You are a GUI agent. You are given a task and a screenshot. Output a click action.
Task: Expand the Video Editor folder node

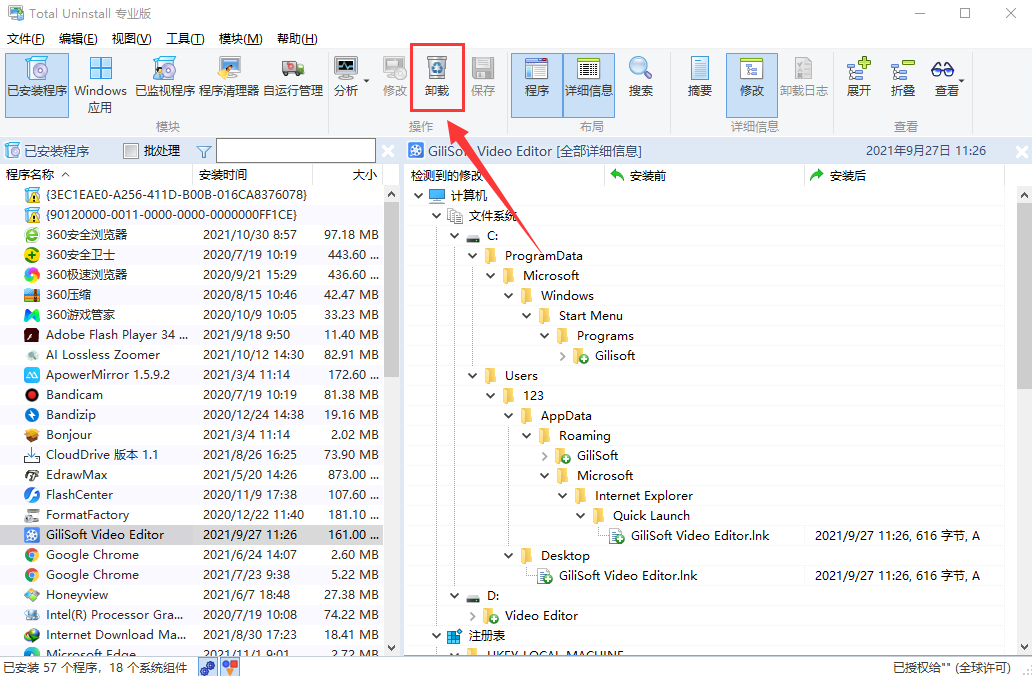click(x=473, y=616)
